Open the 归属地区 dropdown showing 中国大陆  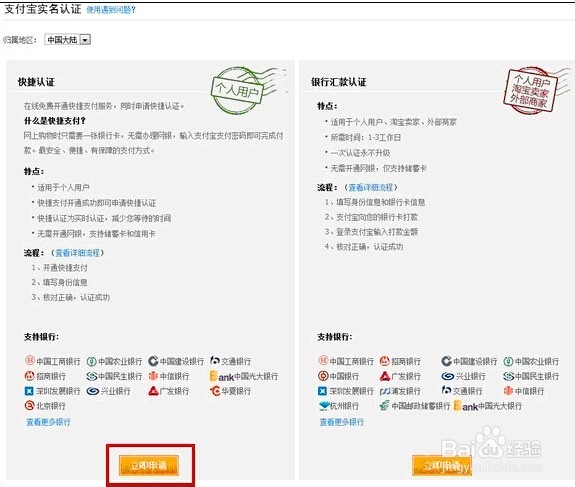tap(67, 39)
